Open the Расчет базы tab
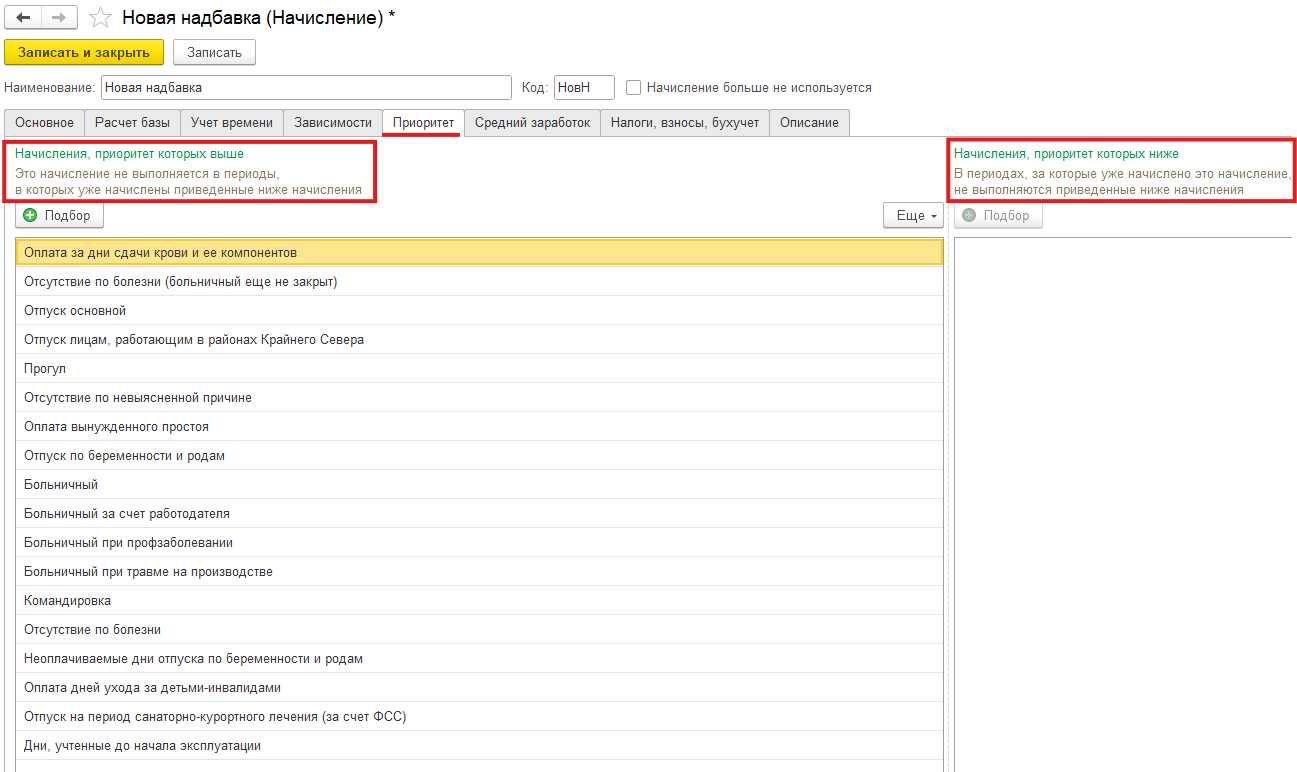Viewport: 1297px width, 772px height. click(132, 122)
